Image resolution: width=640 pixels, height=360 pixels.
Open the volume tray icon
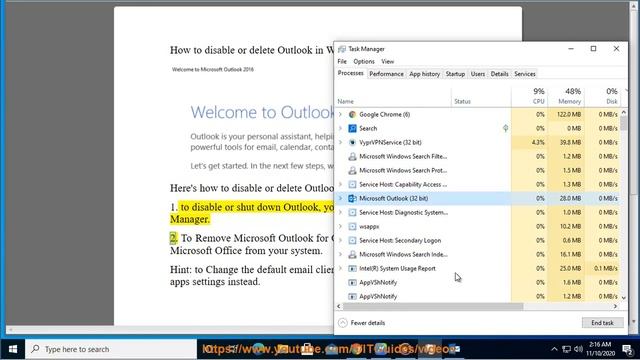point(578,349)
